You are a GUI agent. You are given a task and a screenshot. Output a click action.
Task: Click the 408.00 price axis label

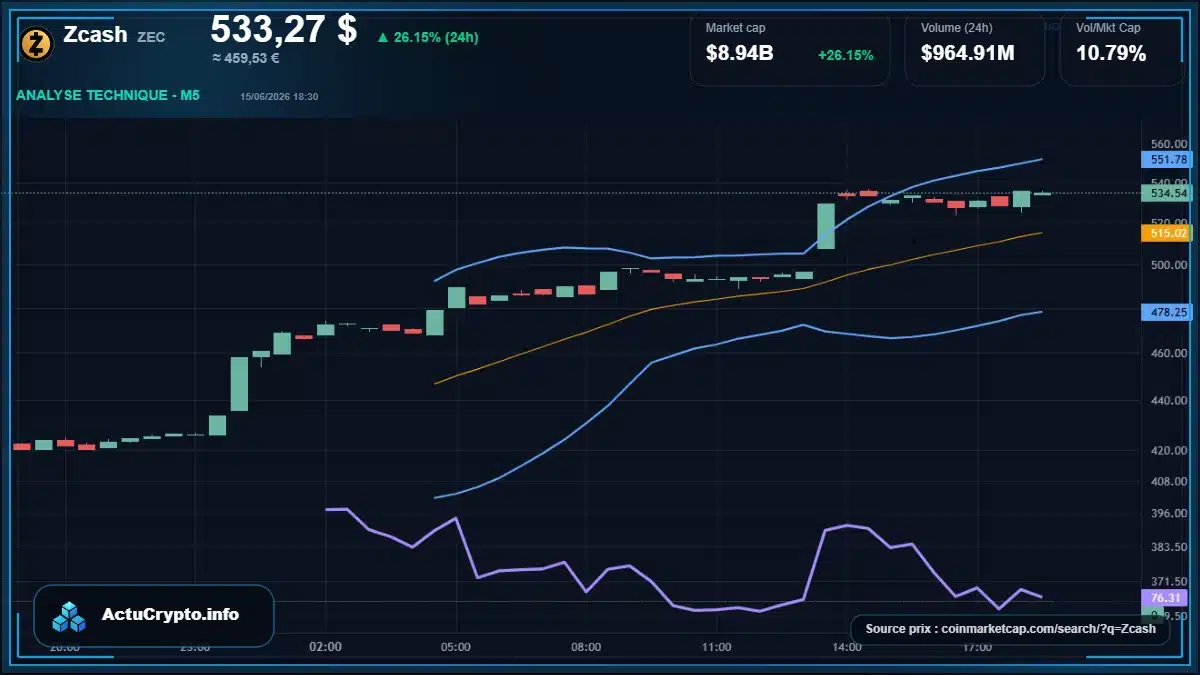[x=1168, y=481]
